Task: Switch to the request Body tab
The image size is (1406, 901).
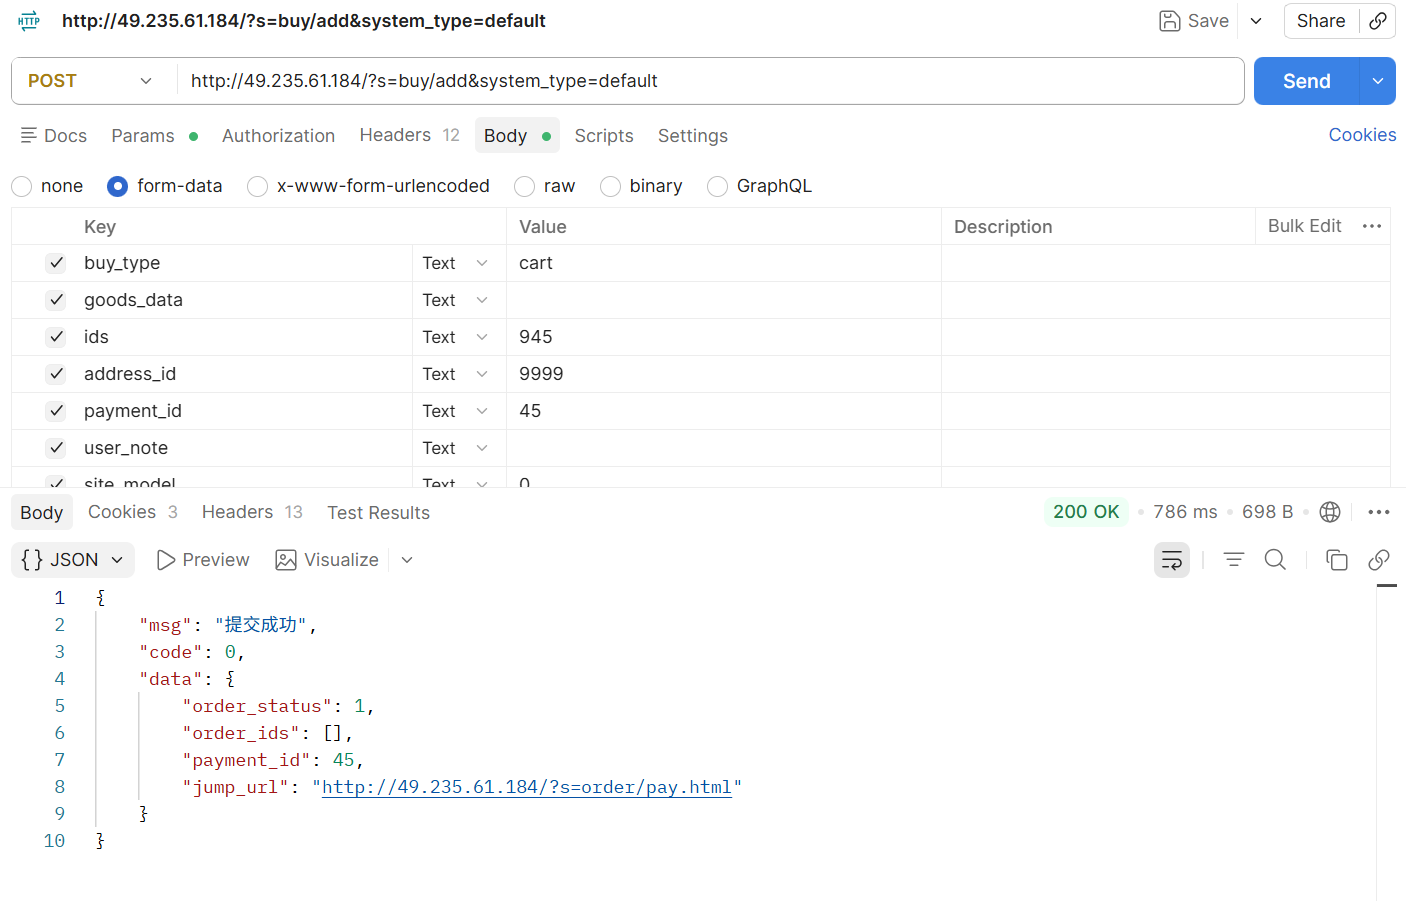Action: (x=516, y=136)
